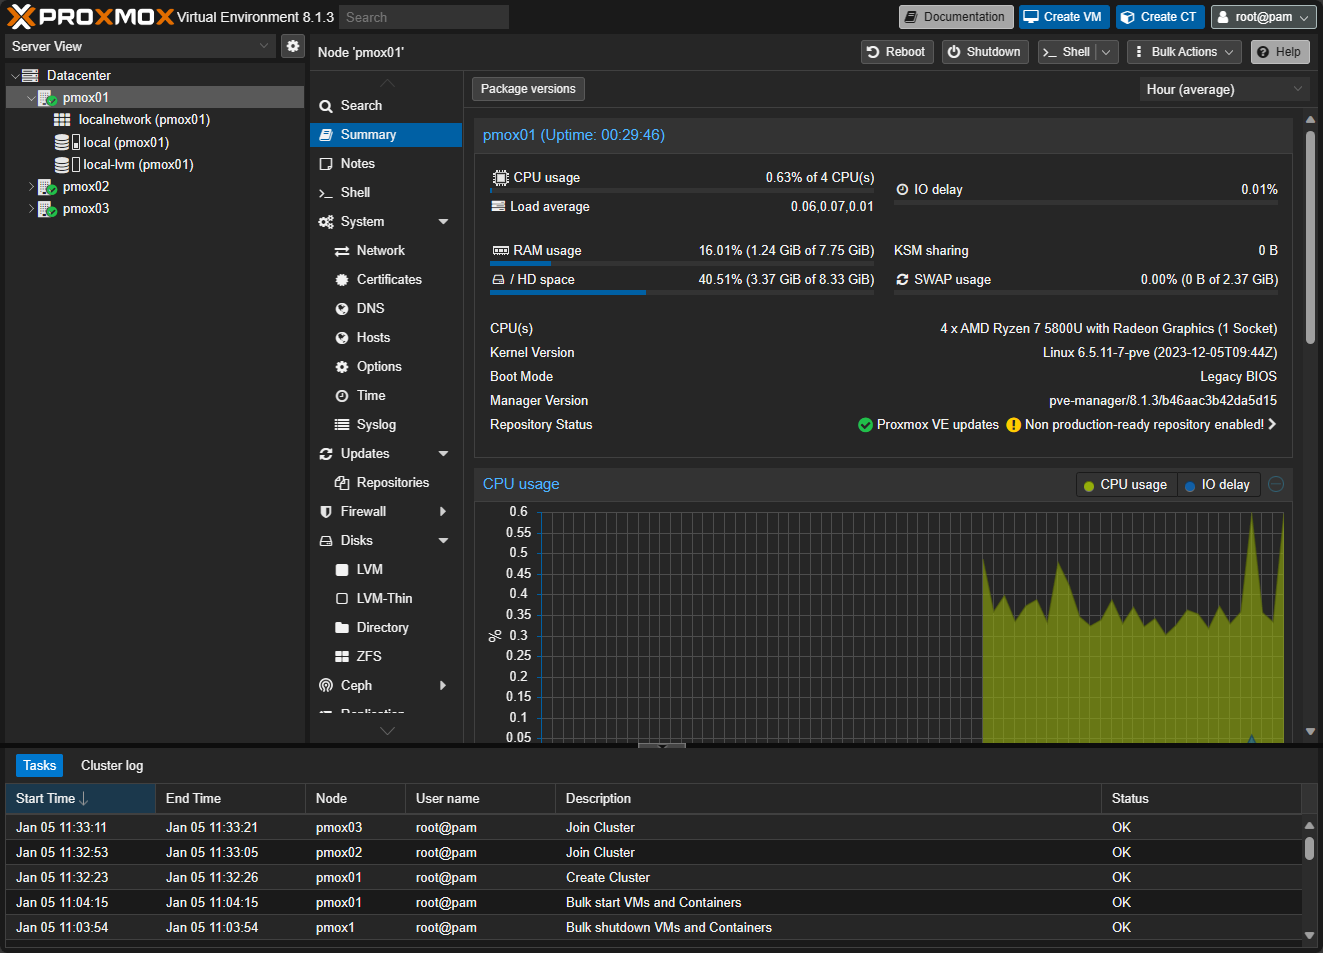The height and width of the screenshot is (953, 1323).
Task: Open the Bulk Actions dropdown menu
Action: tap(1184, 52)
